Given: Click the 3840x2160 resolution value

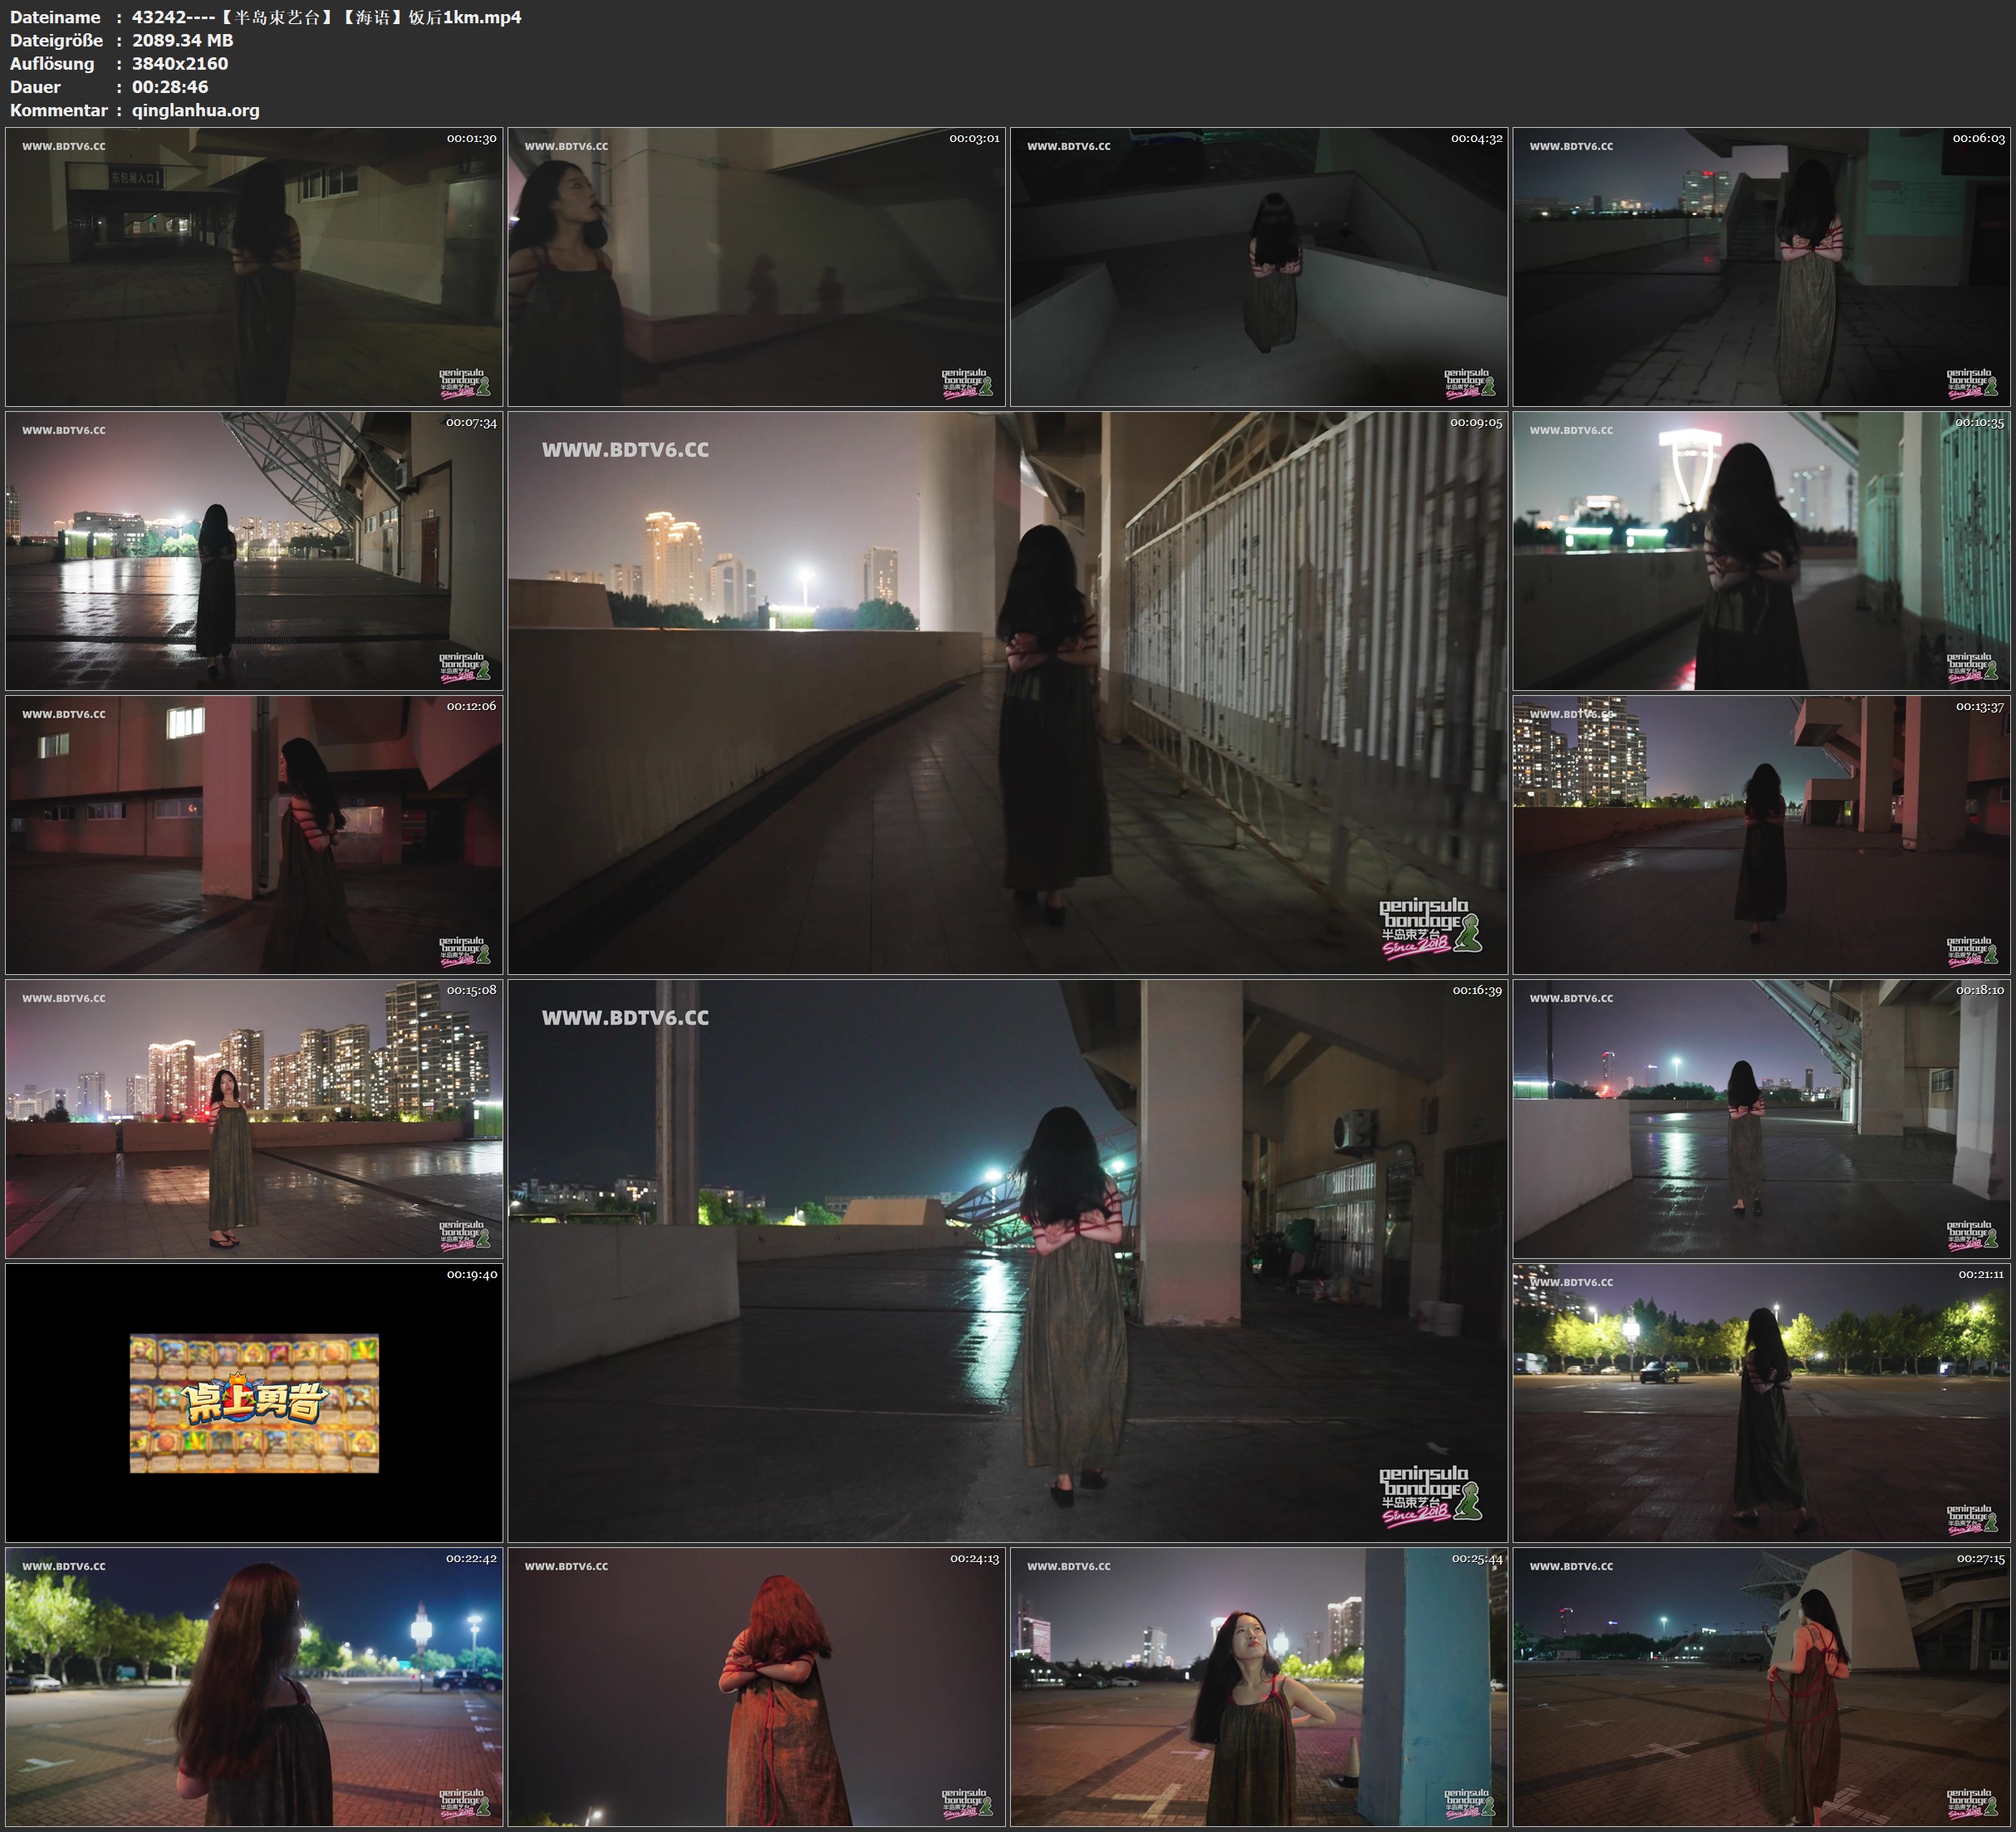Looking at the screenshot, I should [180, 63].
